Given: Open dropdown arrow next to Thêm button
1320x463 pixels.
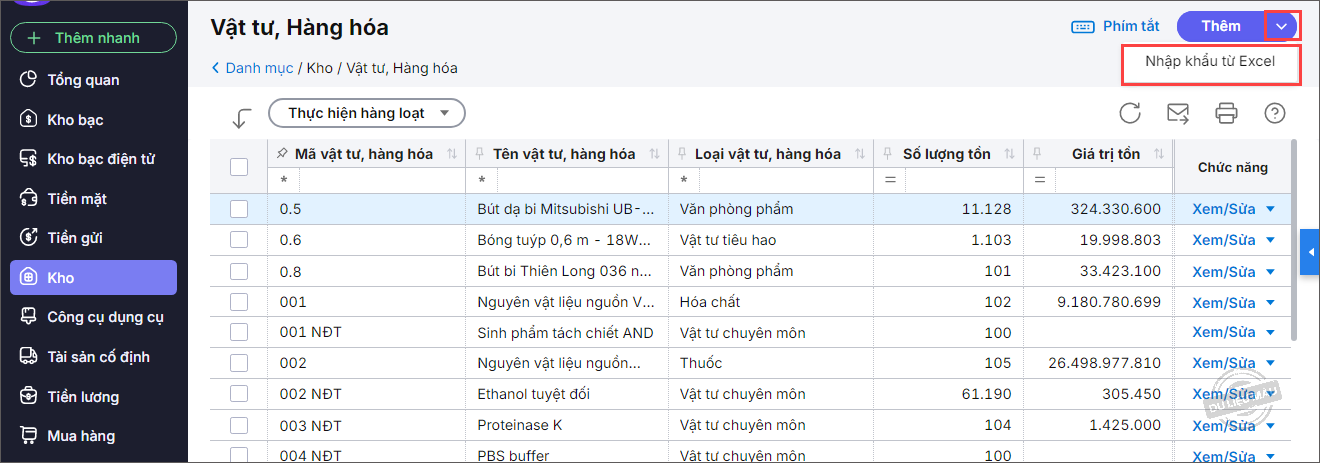Looking at the screenshot, I should pyautogui.click(x=1281, y=26).
